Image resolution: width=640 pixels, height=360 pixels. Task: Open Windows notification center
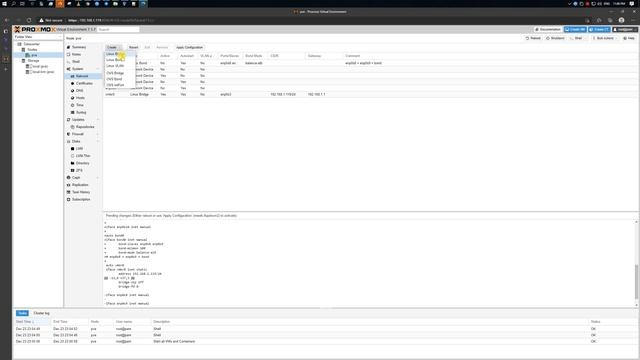click(632, 4)
